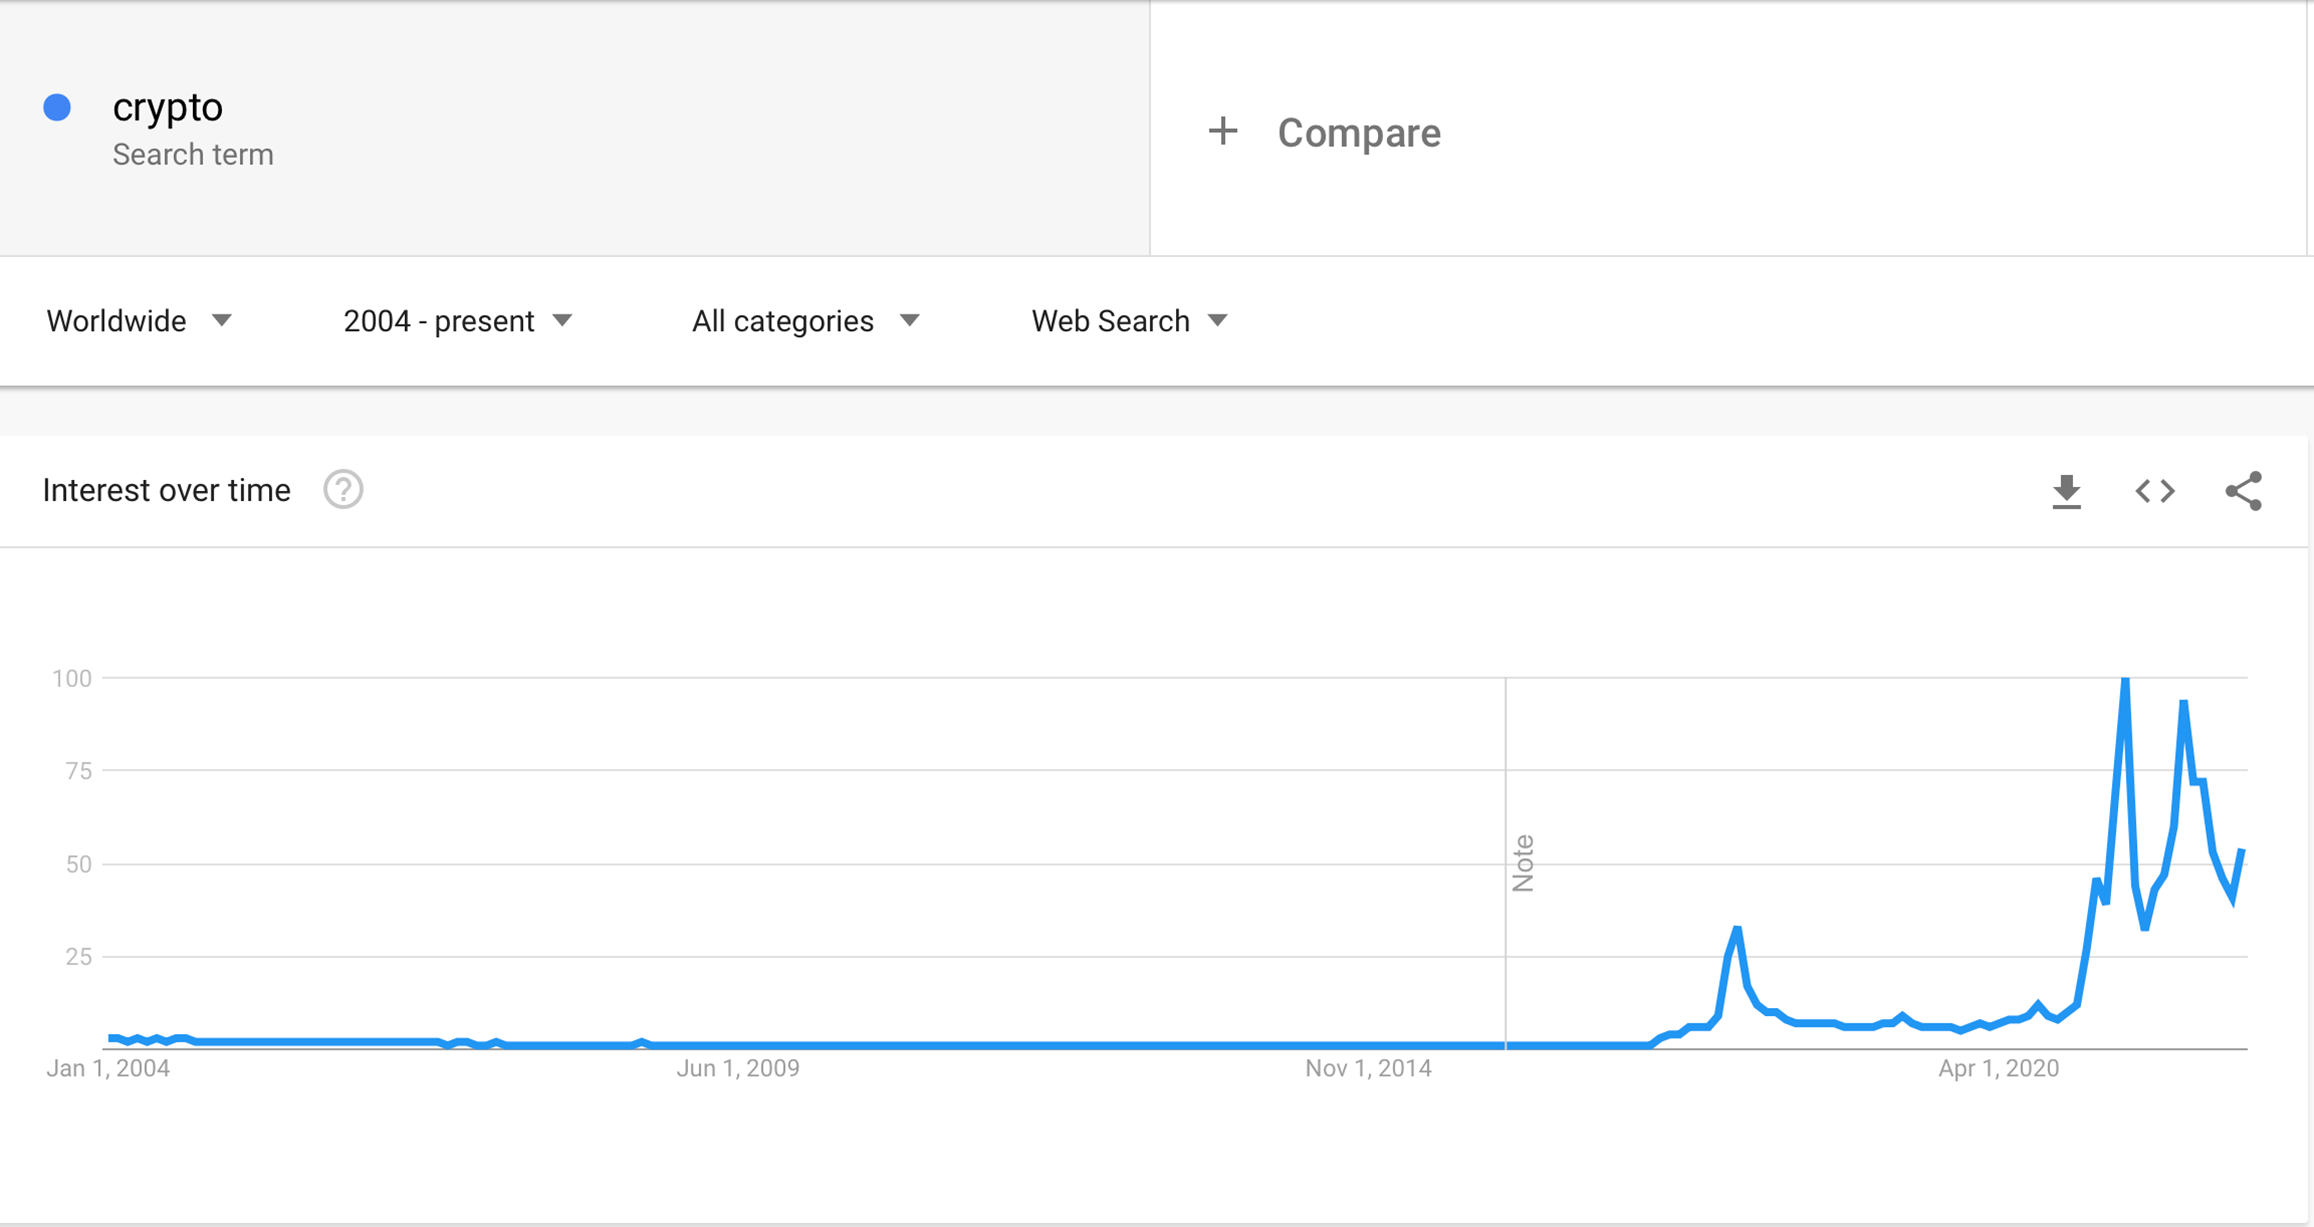Expand the 2004 - present date range dropdown

[457, 321]
